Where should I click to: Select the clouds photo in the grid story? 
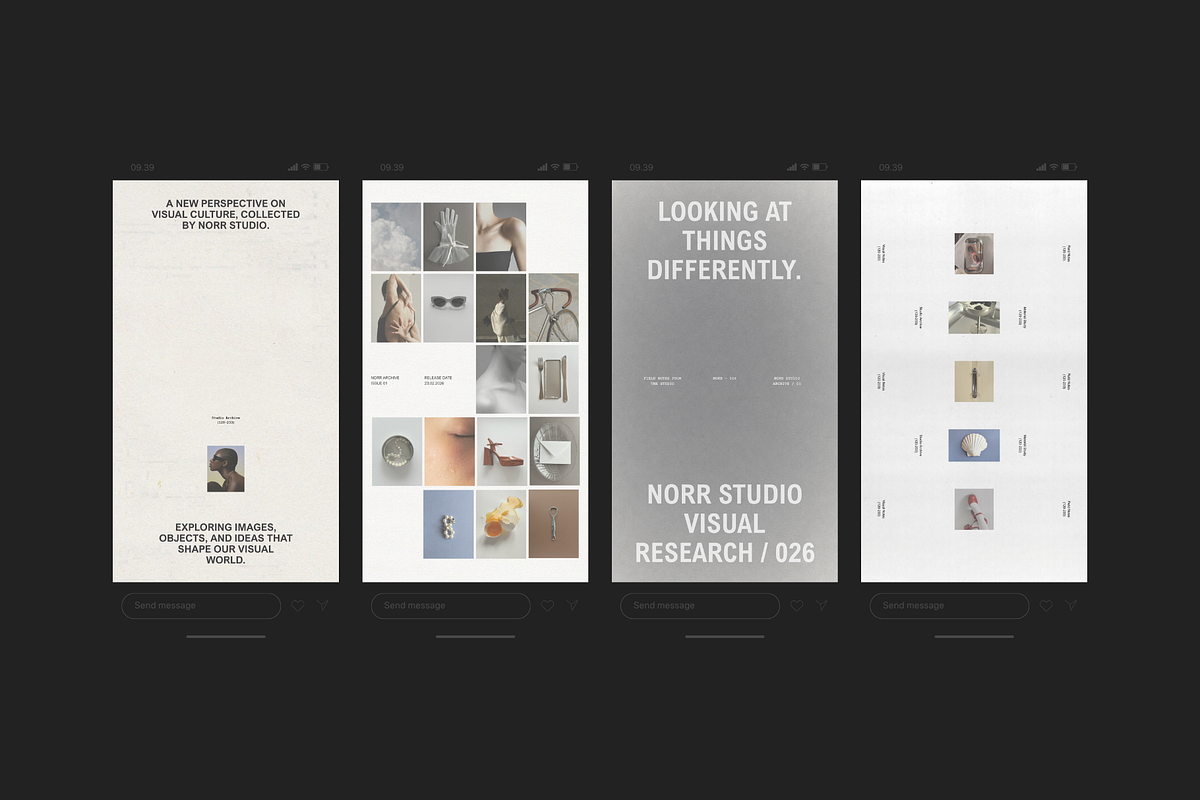click(x=396, y=236)
